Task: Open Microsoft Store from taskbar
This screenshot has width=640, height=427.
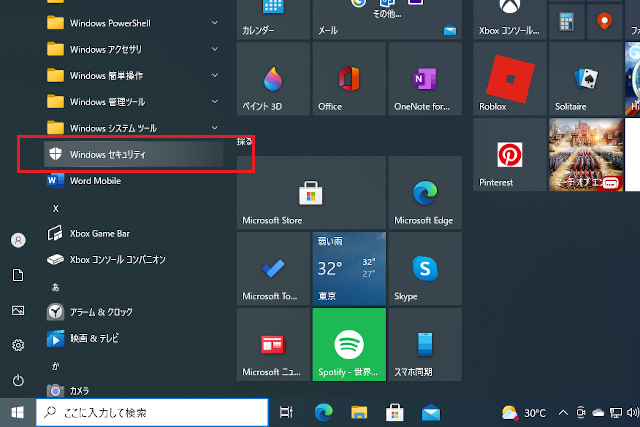Action: pyautogui.click(x=395, y=413)
